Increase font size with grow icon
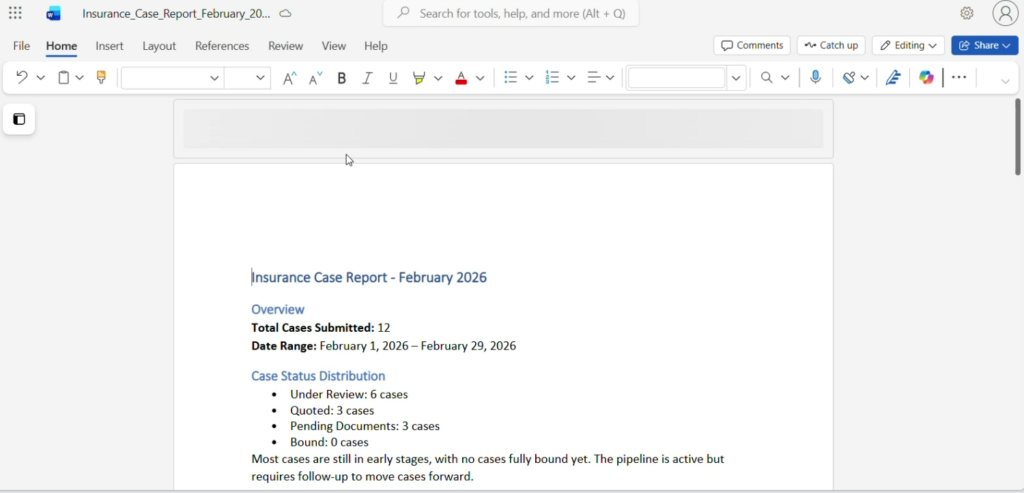This screenshot has height=493, width=1024. 290,78
